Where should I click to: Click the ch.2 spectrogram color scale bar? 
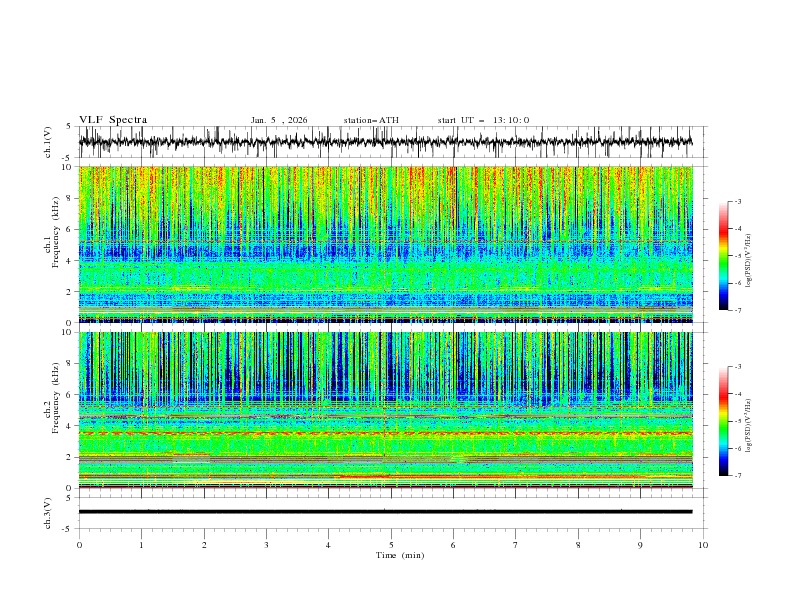point(723,421)
